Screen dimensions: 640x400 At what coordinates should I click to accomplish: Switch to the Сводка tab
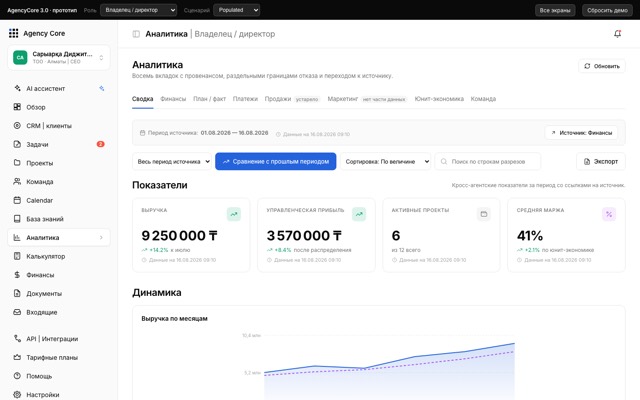coord(142,99)
